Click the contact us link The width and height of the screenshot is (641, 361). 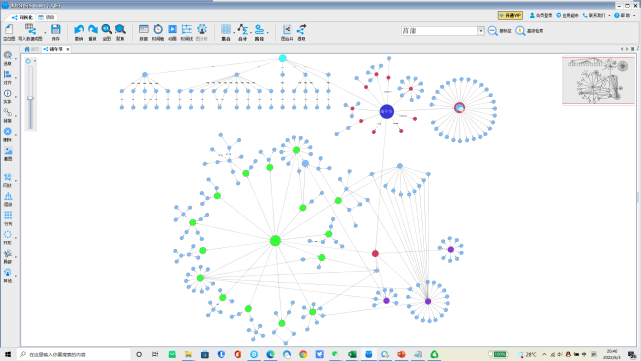click(594, 16)
